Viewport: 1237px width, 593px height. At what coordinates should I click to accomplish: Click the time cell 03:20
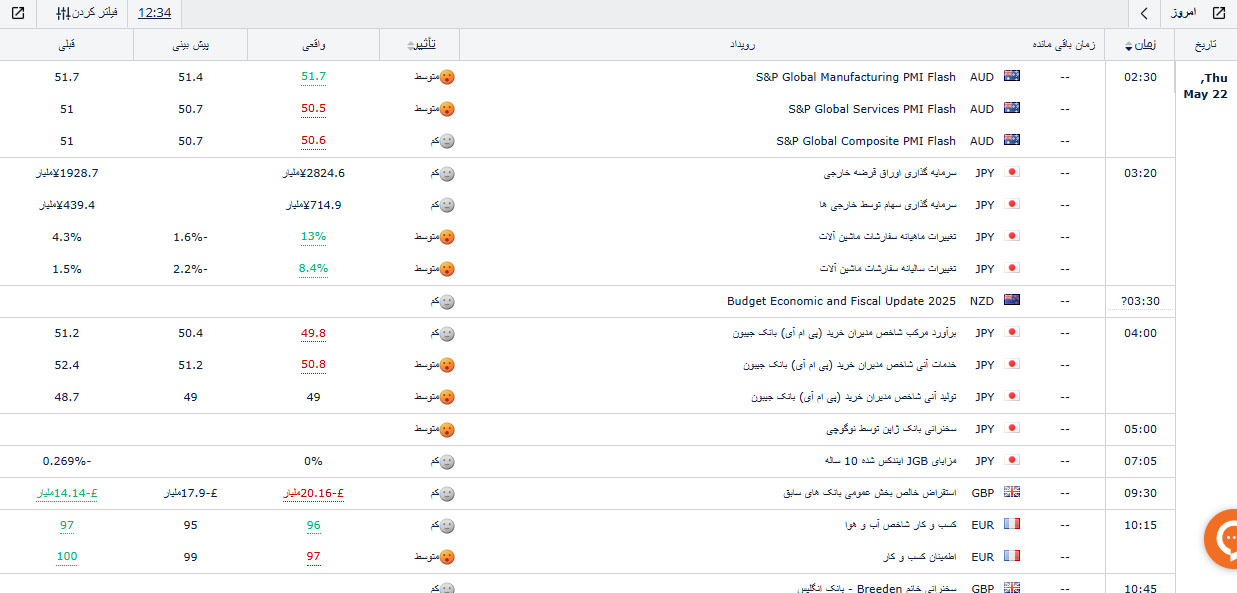pyautogui.click(x=1140, y=173)
